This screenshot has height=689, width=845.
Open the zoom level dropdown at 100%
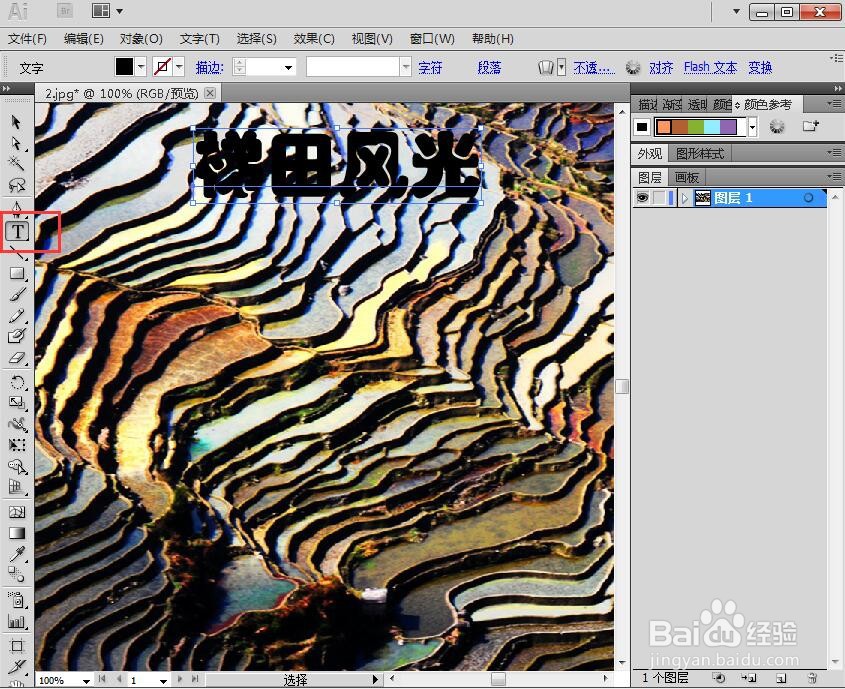pyautogui.click(x=86, y=681)
